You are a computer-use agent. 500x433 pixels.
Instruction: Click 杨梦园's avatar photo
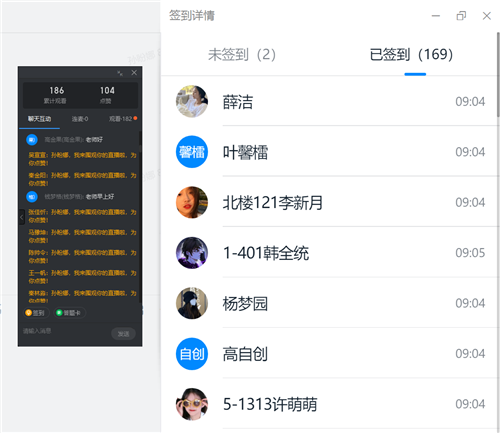[x=192, y=303]
